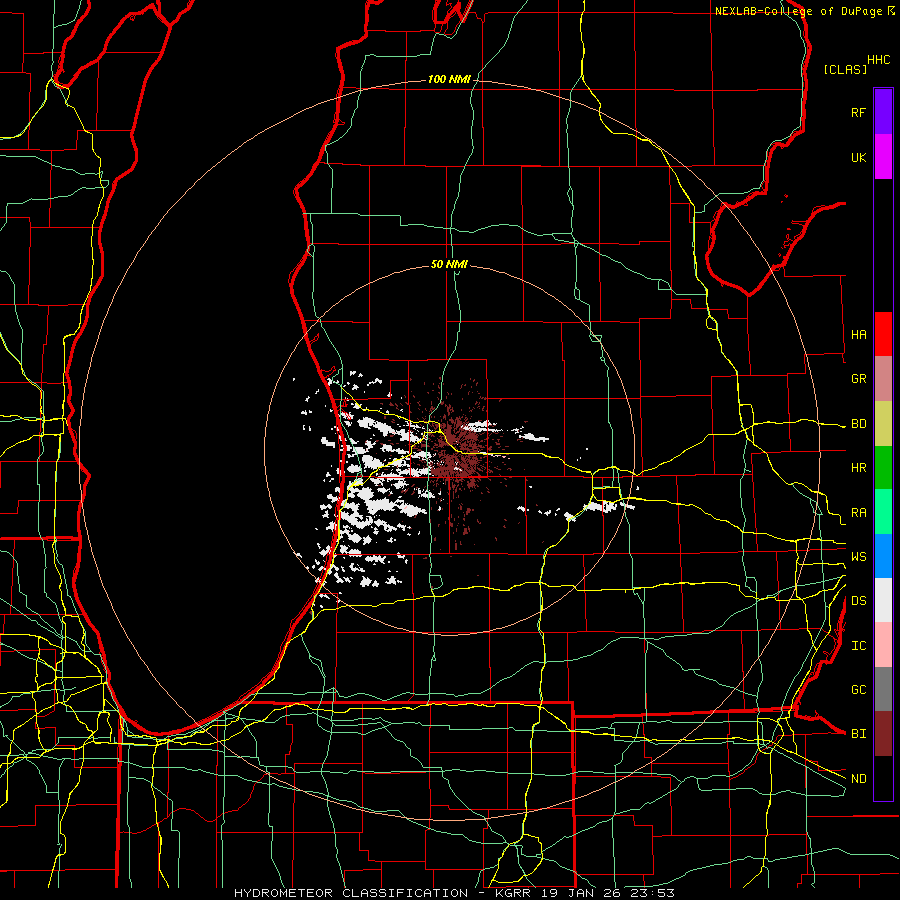Click the BD legend label
The height and width of the screenshot is (900, 900).
[859, 424]
